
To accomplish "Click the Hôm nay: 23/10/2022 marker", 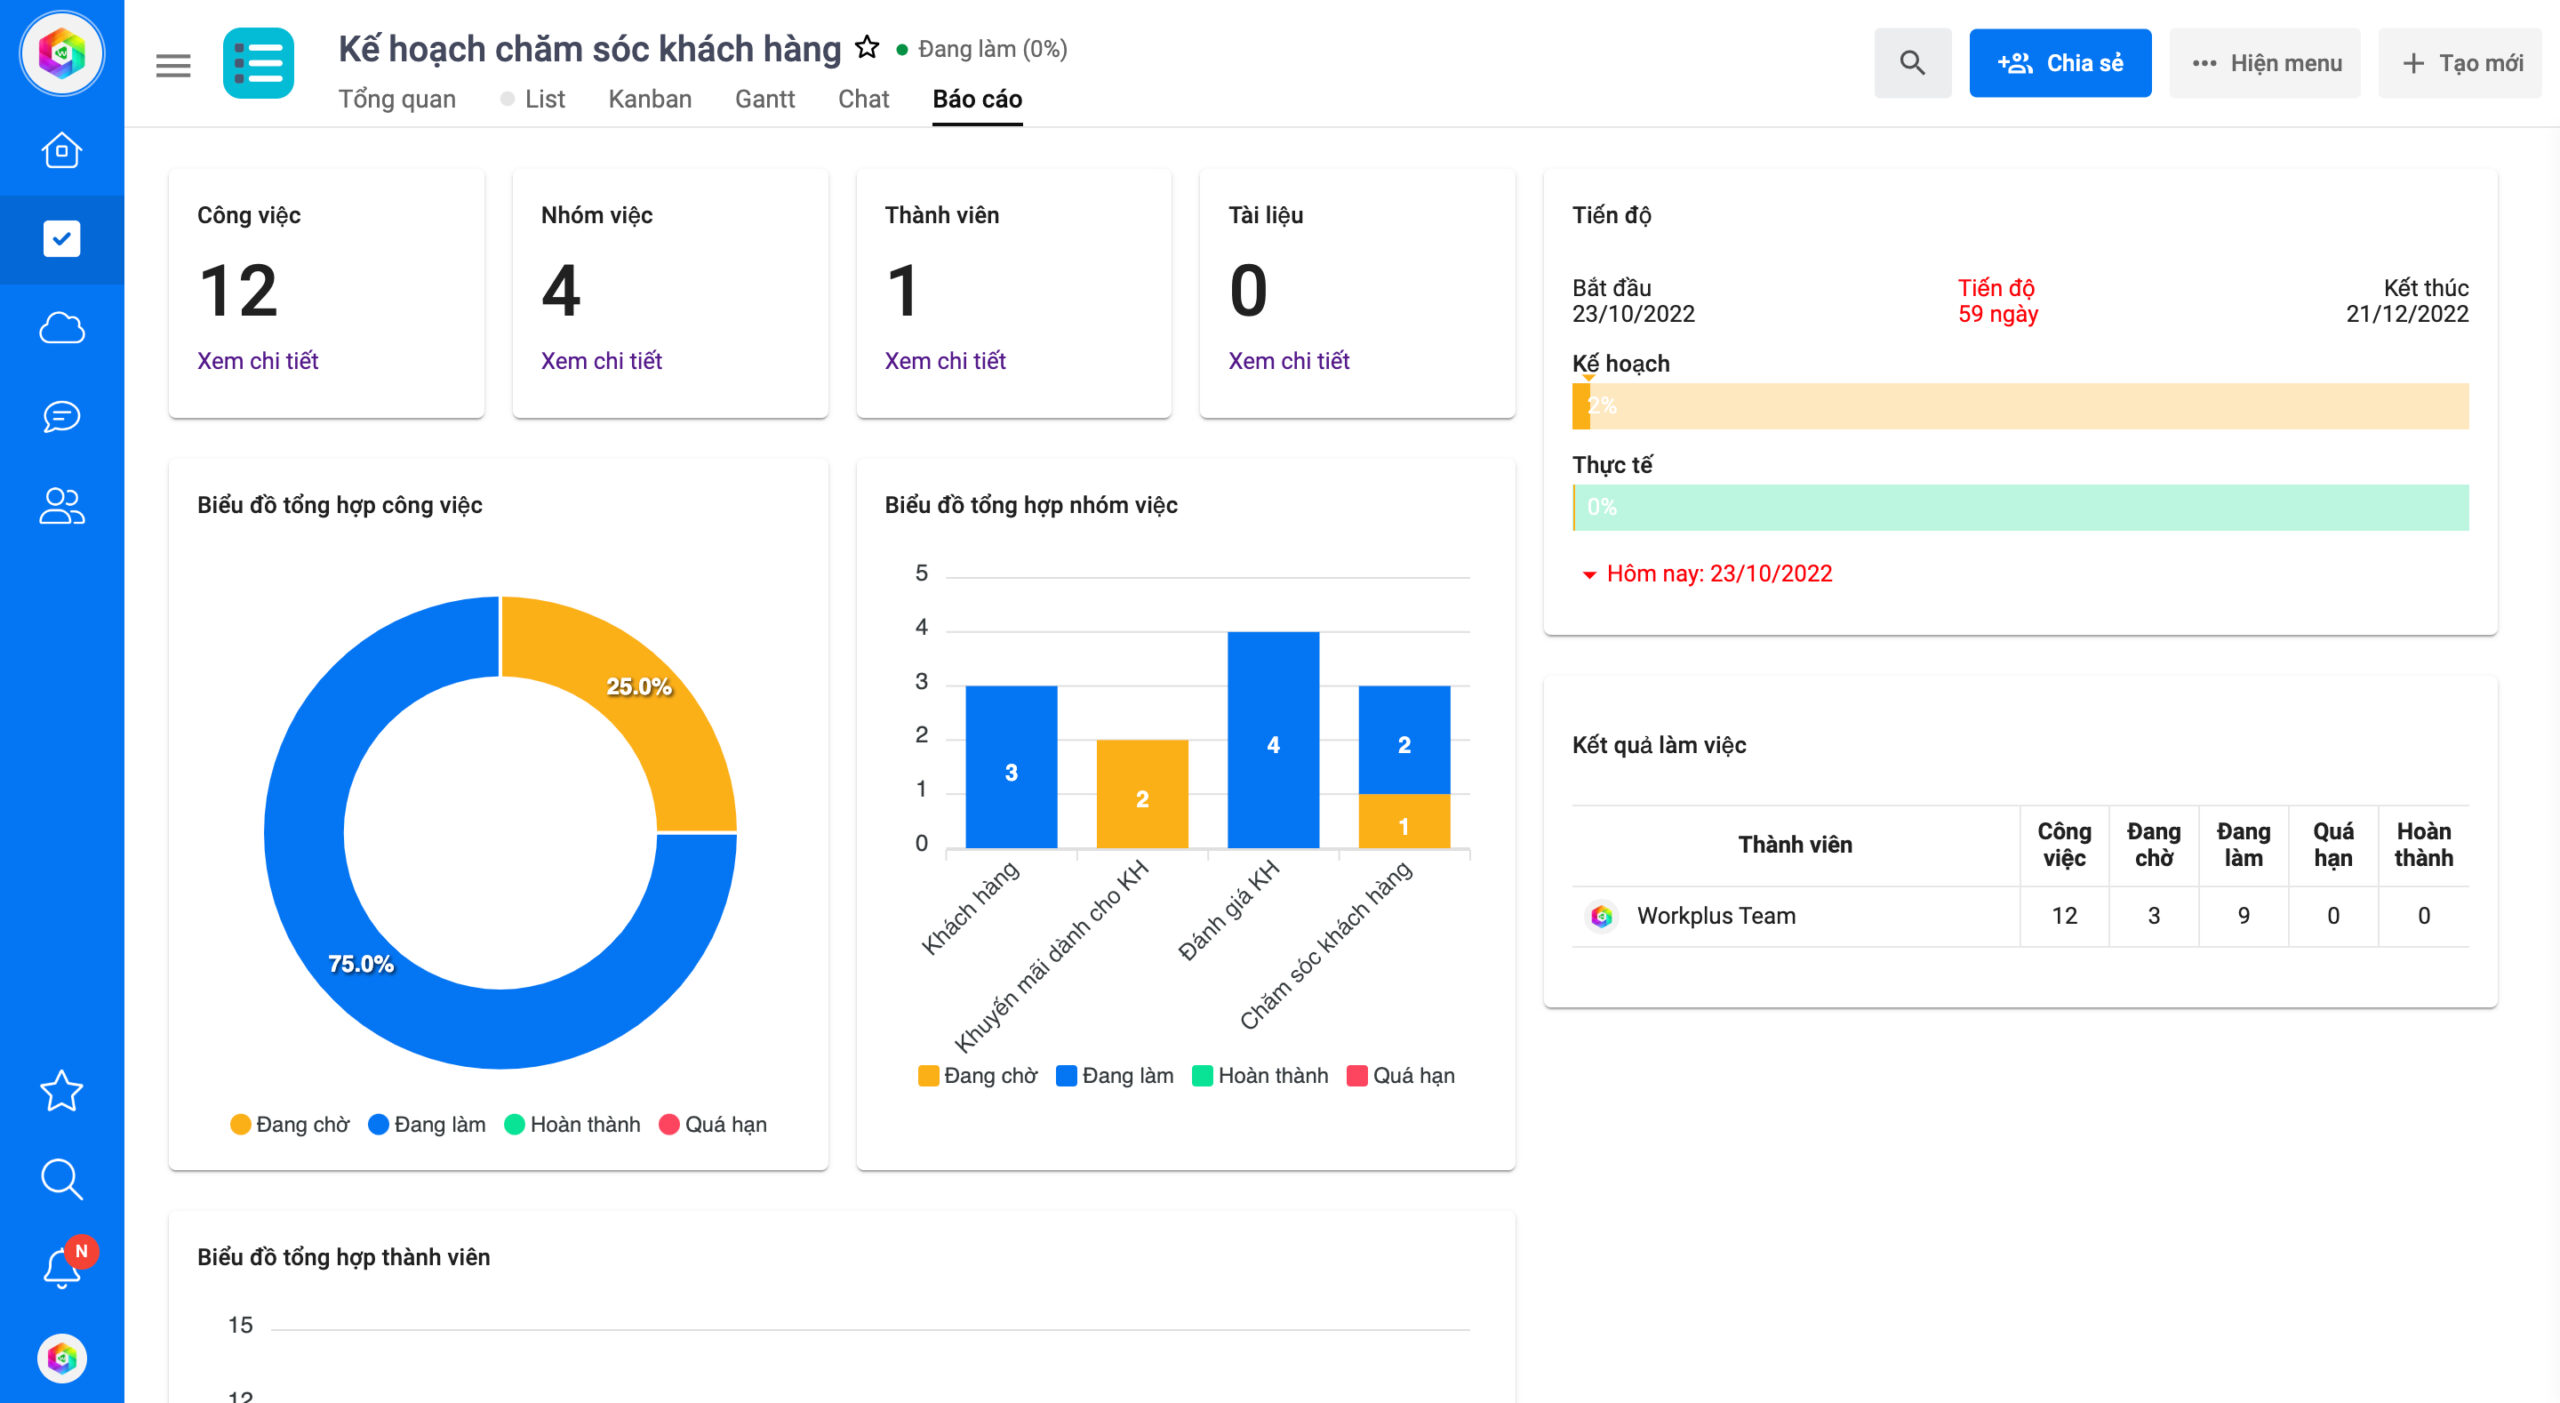I will (x=1707, y=574).
